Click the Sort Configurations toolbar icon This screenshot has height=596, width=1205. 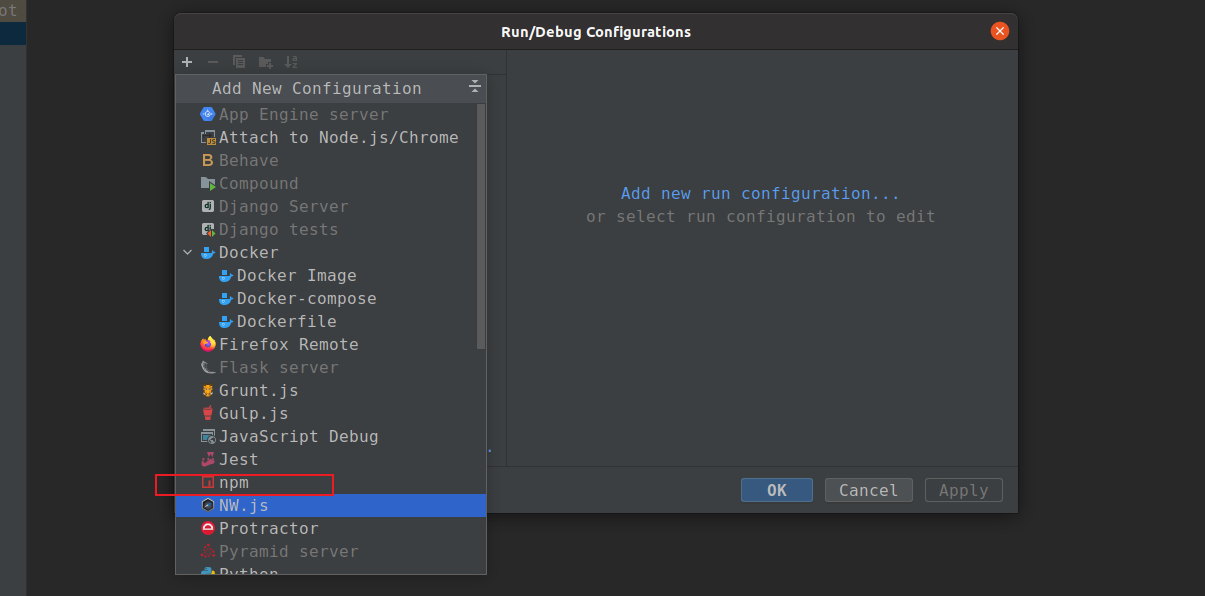[291, 62]
